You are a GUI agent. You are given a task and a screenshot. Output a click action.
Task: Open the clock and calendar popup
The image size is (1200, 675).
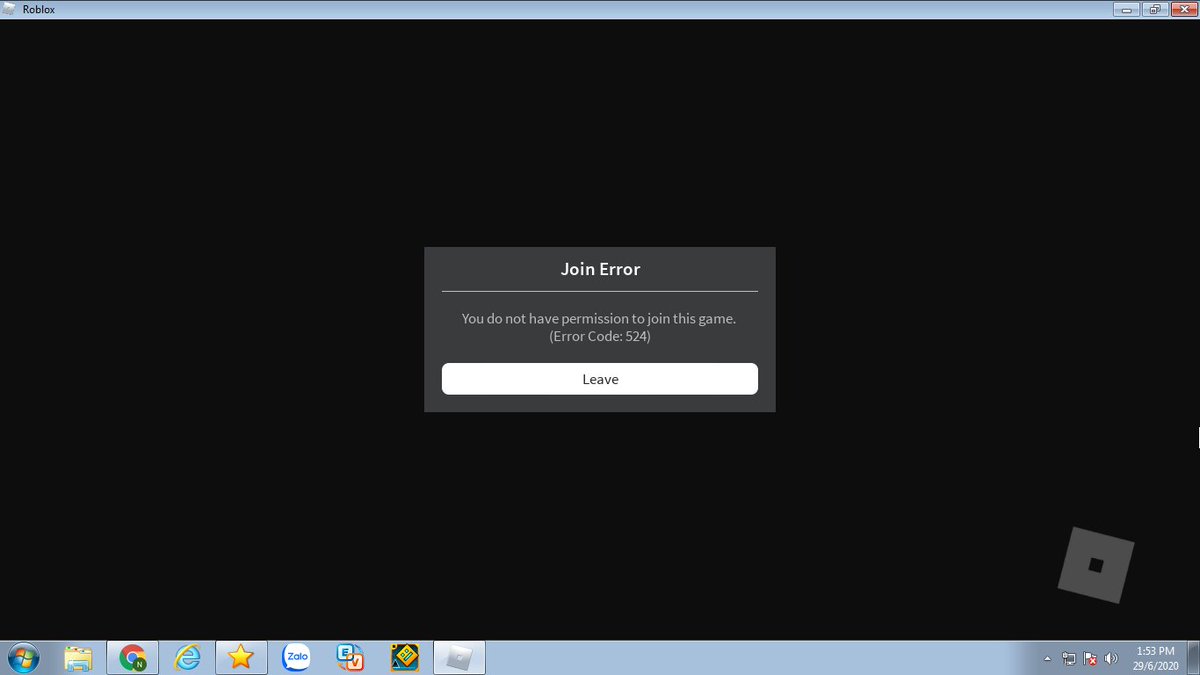click(x=1157, y=659)
